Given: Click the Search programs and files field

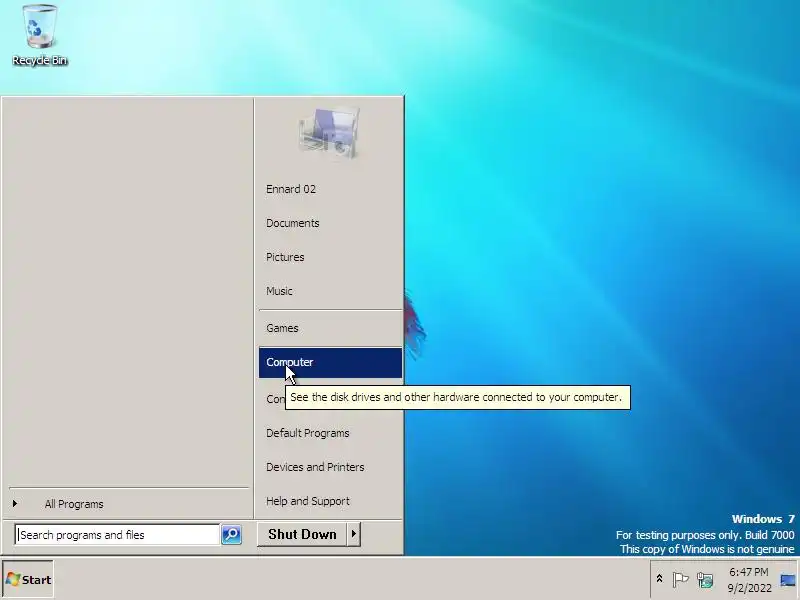Looking at the screenshot, I should pyautogui.click(x=117, y=535).
